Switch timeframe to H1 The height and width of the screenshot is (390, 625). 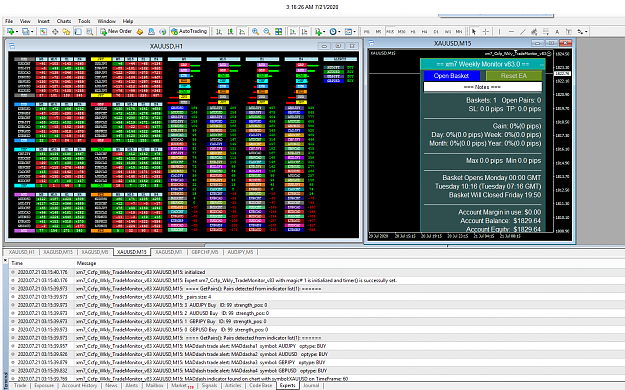pyautogui.click(x=413, y=32)
